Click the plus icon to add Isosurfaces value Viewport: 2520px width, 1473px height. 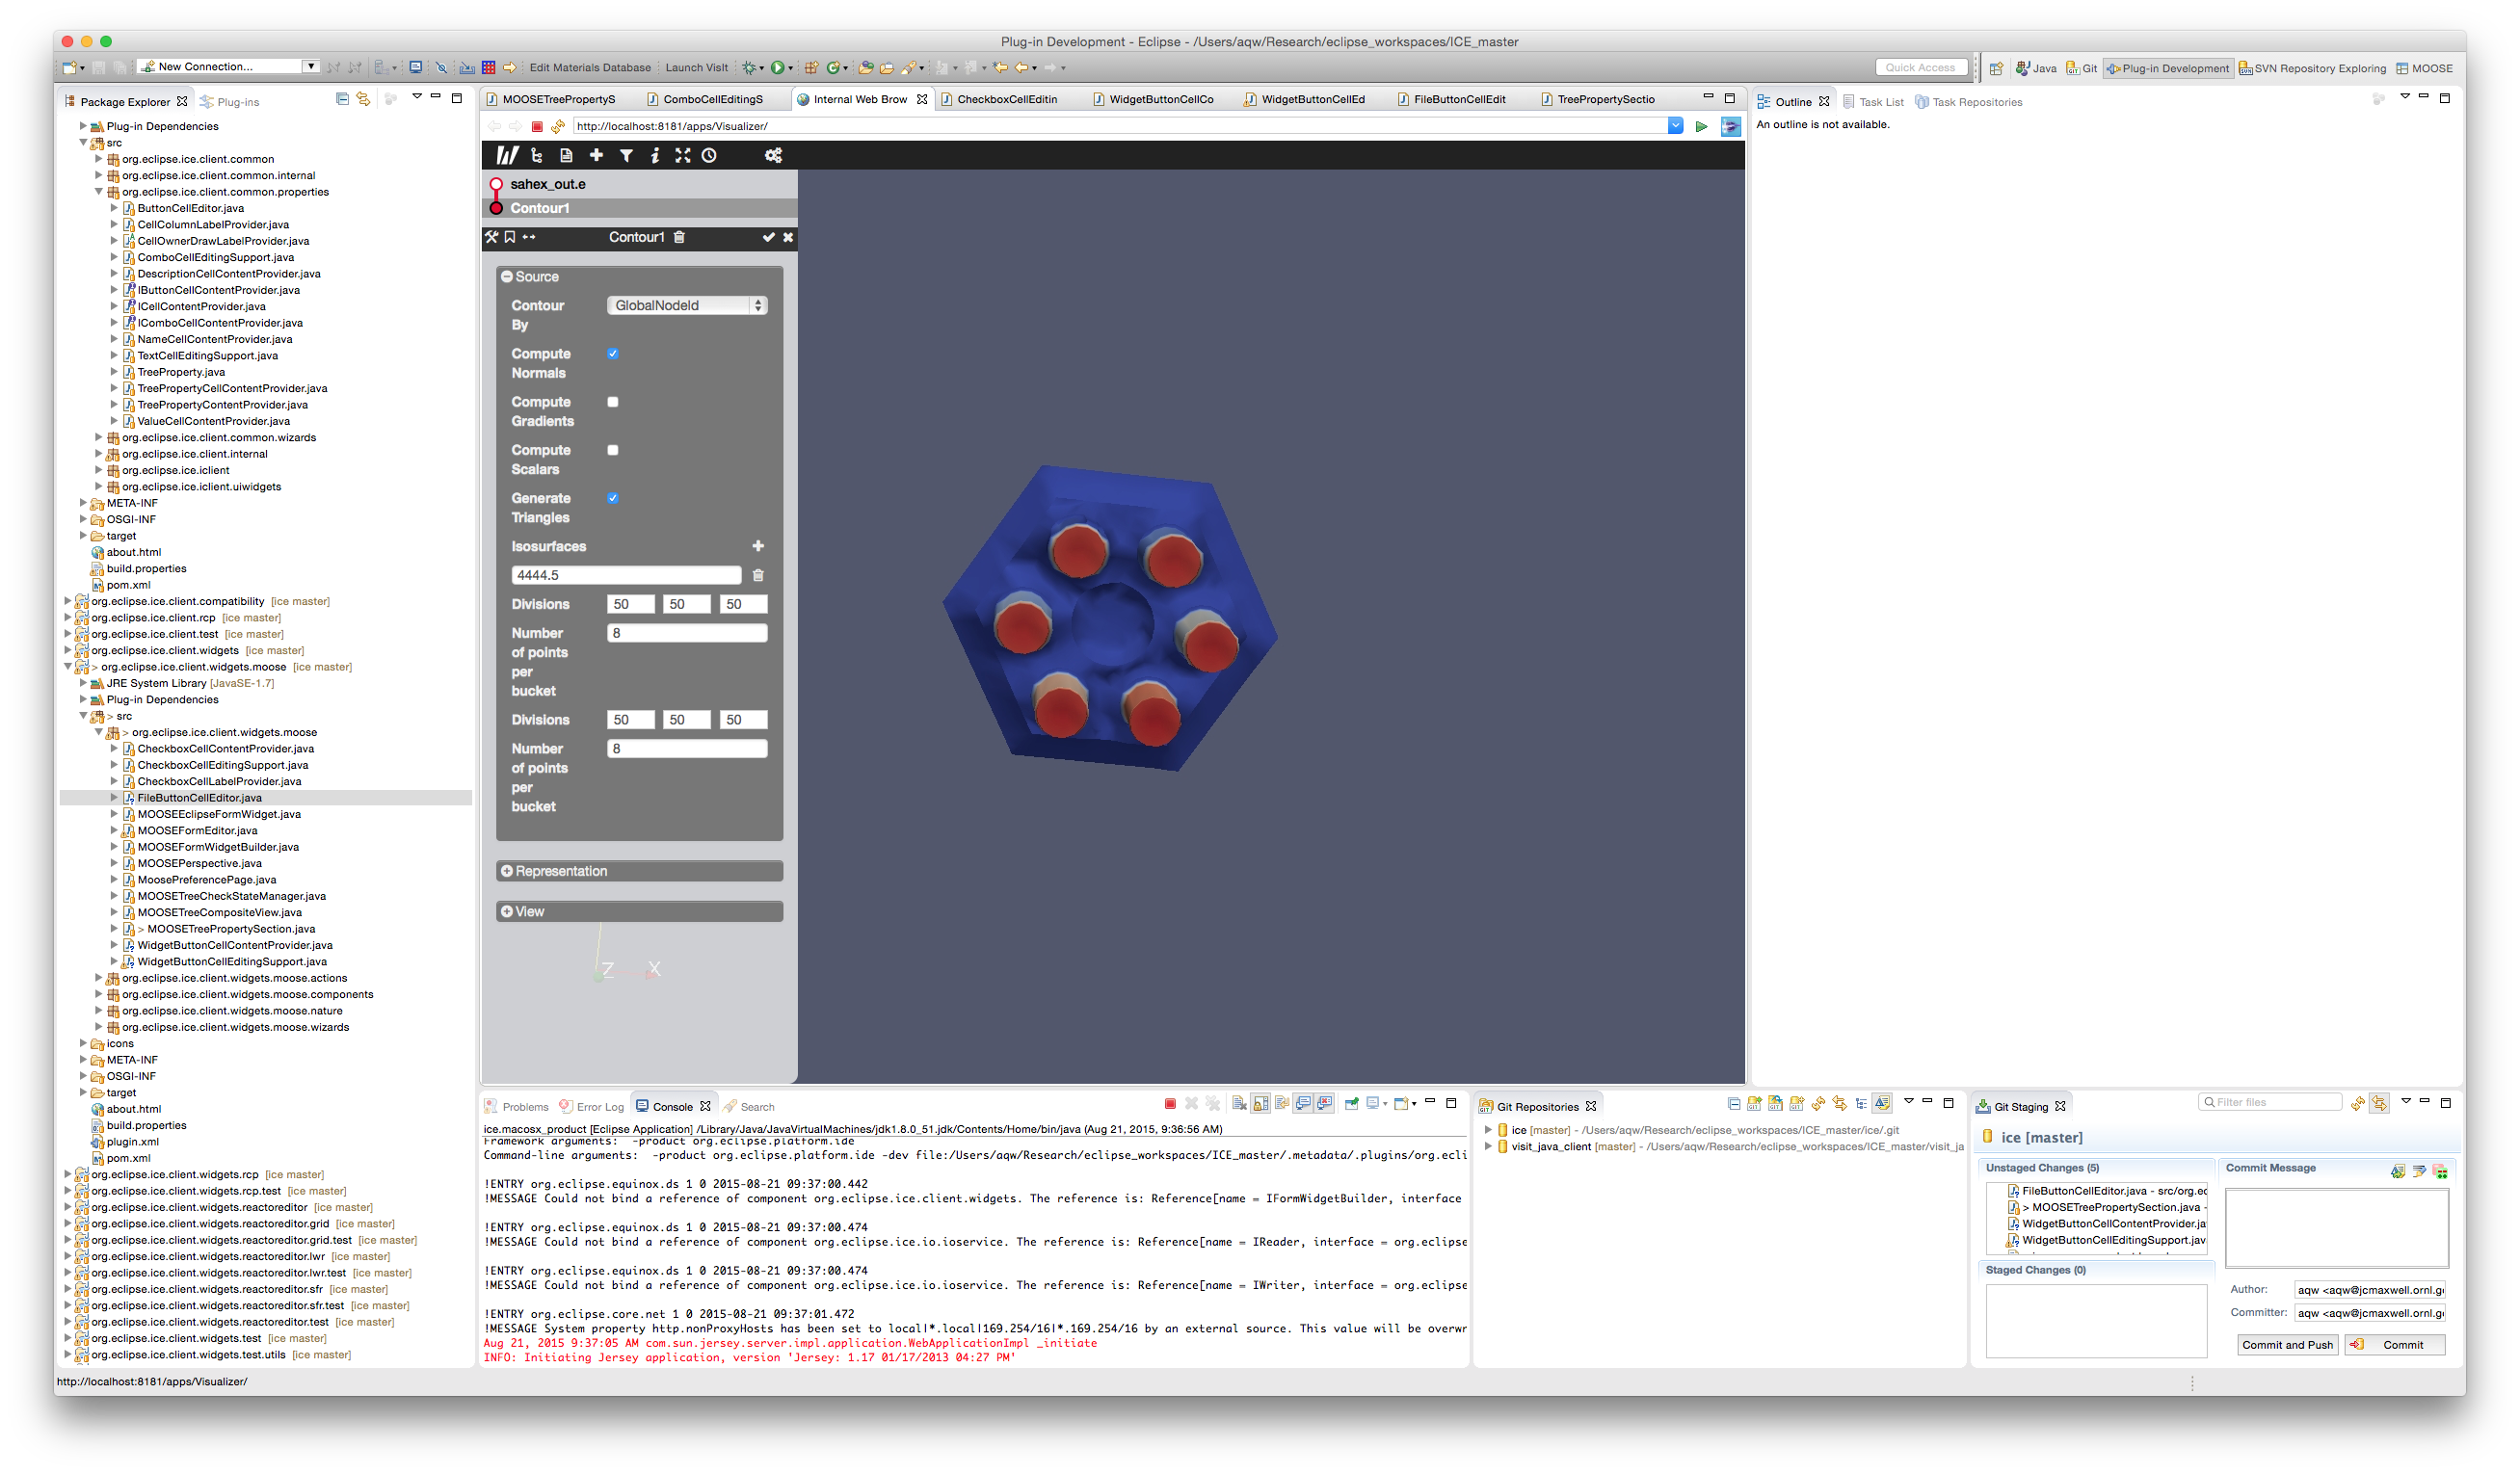pos(758,546)
